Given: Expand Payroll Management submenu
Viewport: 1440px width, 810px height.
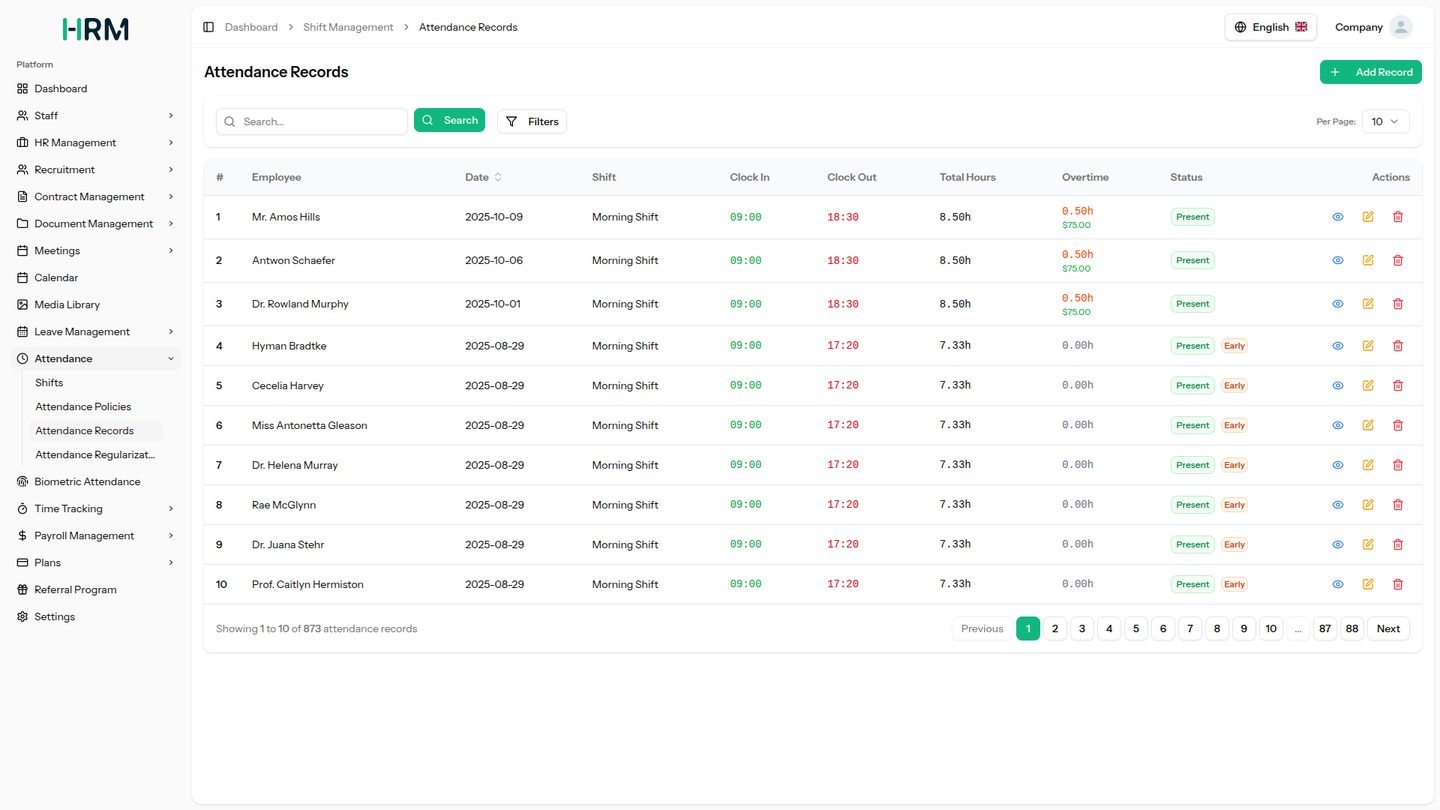Looking at the screenshot, I should pyautogui.click(x=96, y=536).
